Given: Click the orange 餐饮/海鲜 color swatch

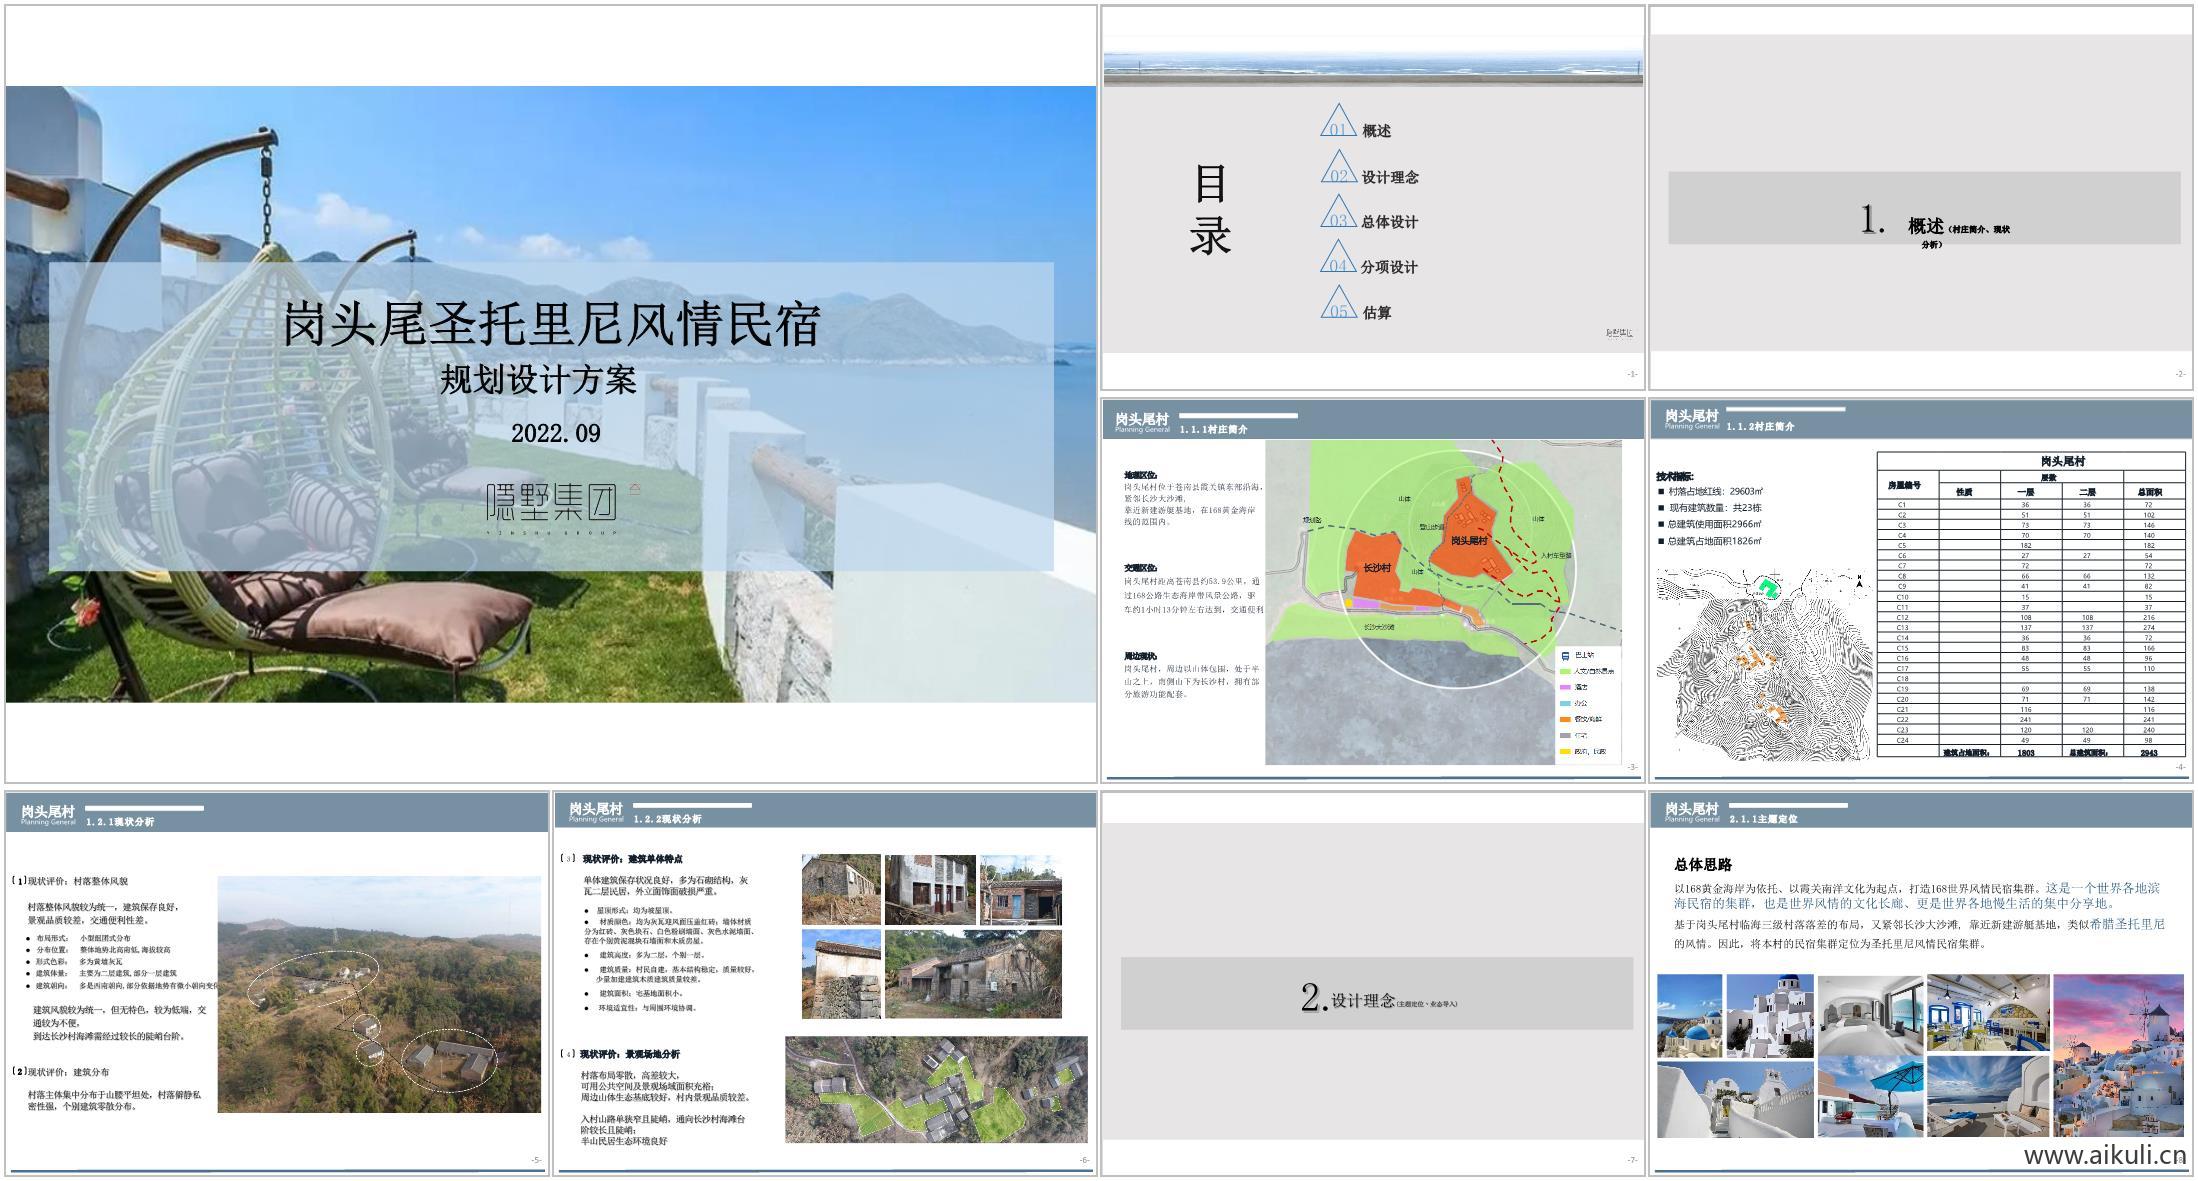Looking at the screenshot, I should pyautogui.click(x=1565, y=719).
